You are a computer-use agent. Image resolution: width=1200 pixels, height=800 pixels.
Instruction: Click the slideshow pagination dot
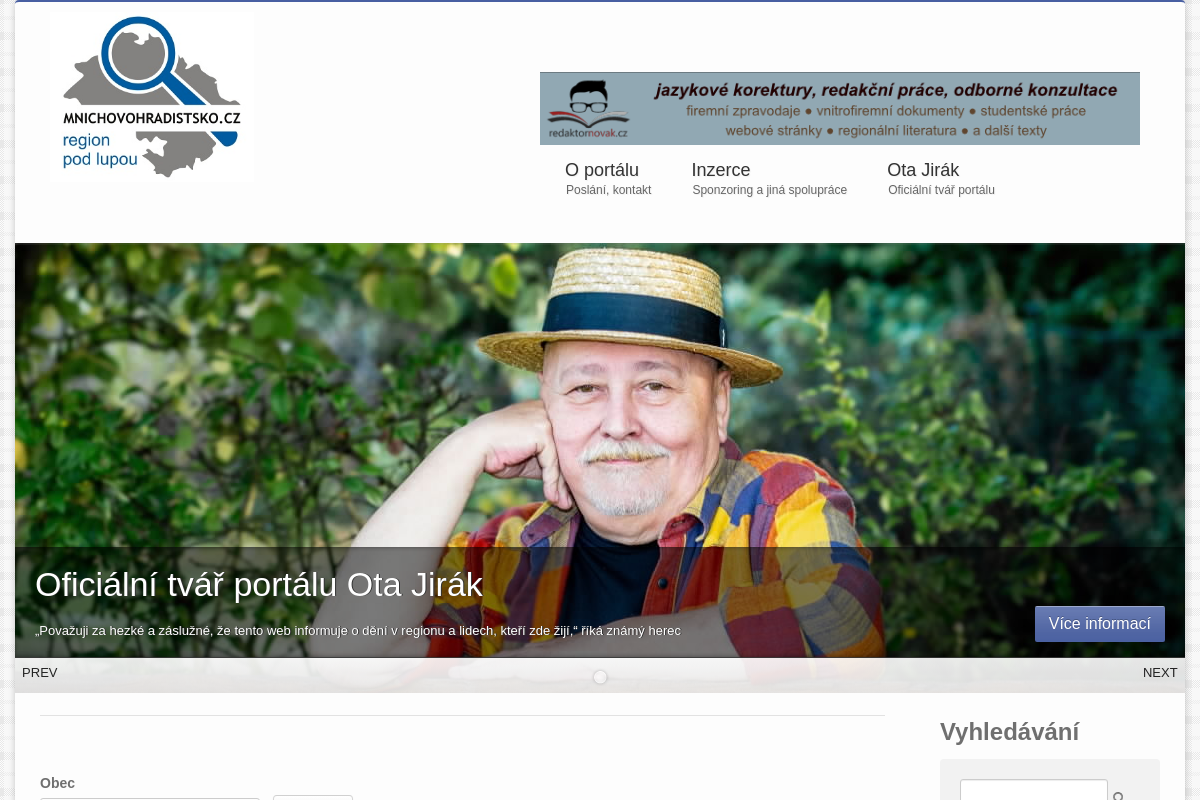pyautogui.click(x=600, y=677)
